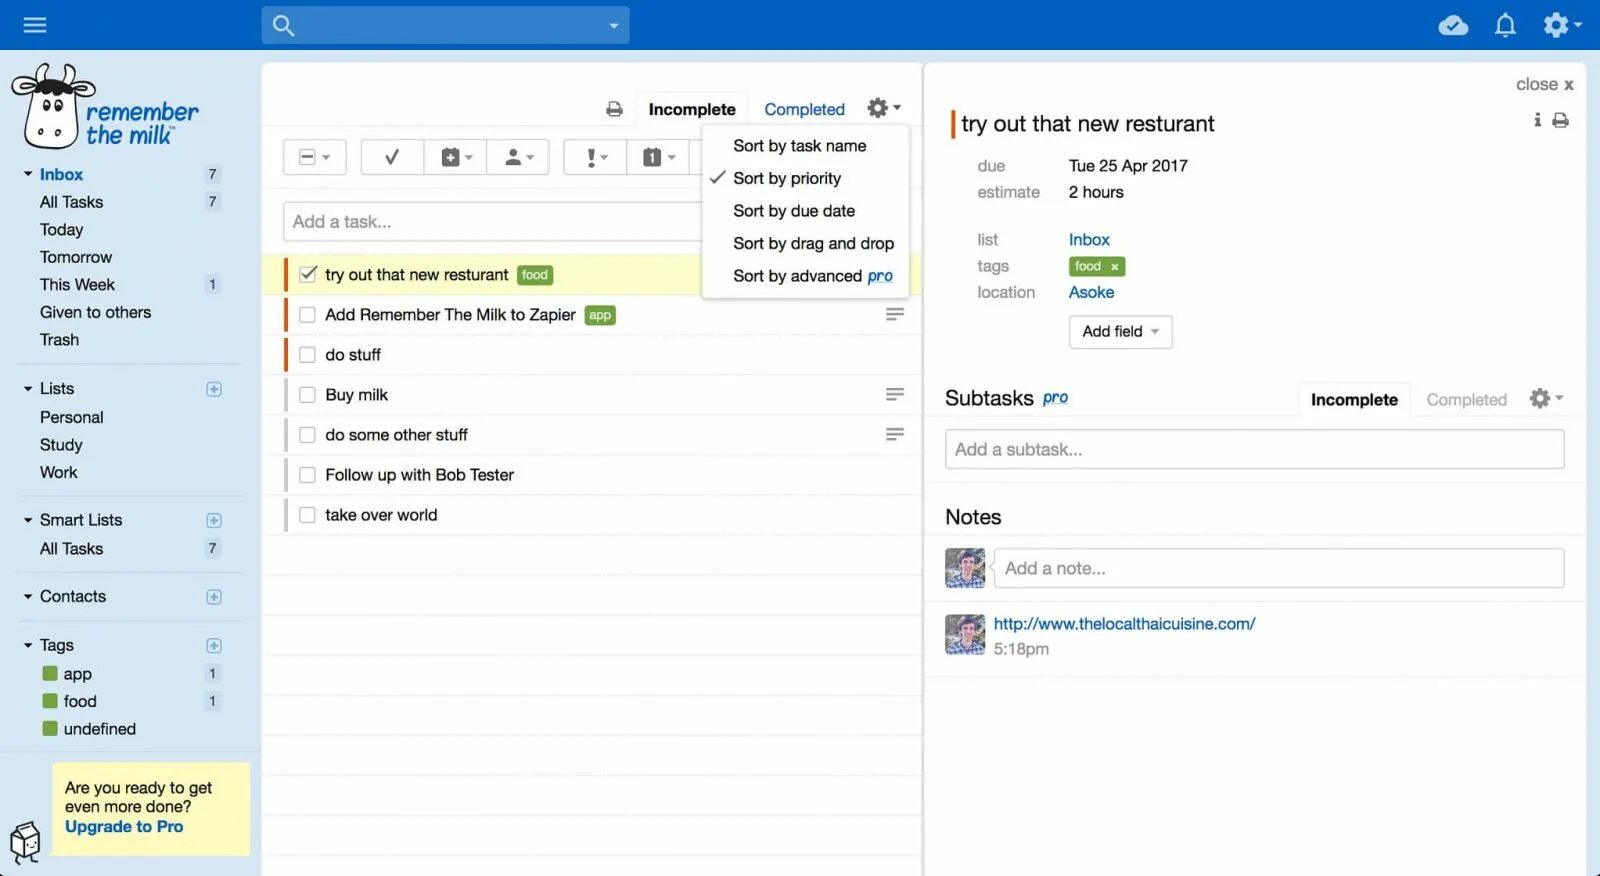This screenshot has height=876, width=1600.
Task: Open the task list settings gear
Action: 883,108
